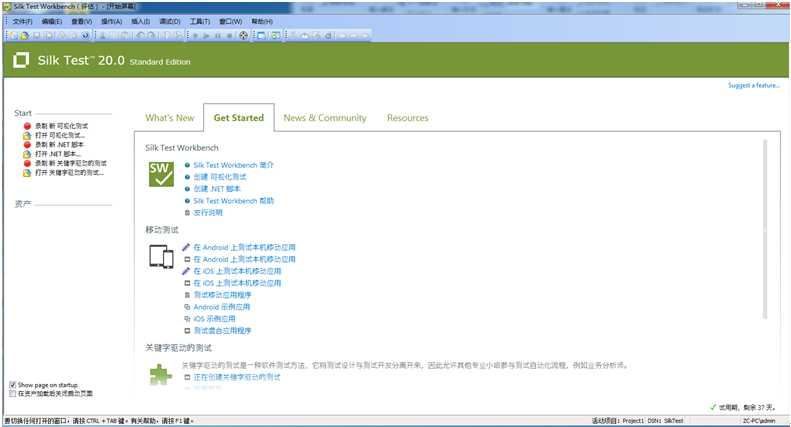Click the Silk Test Workbench section heading

click(182, 148)
